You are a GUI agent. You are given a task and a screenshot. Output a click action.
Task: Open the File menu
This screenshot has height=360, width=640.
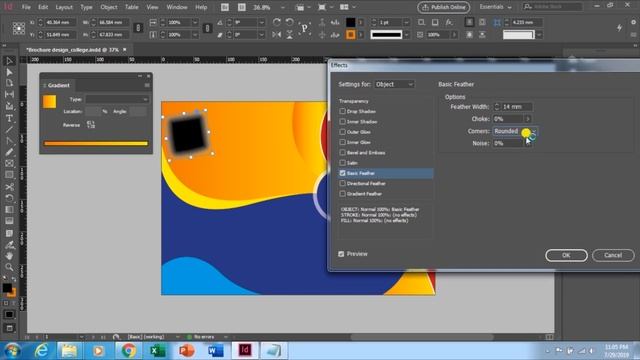point(26,7)
